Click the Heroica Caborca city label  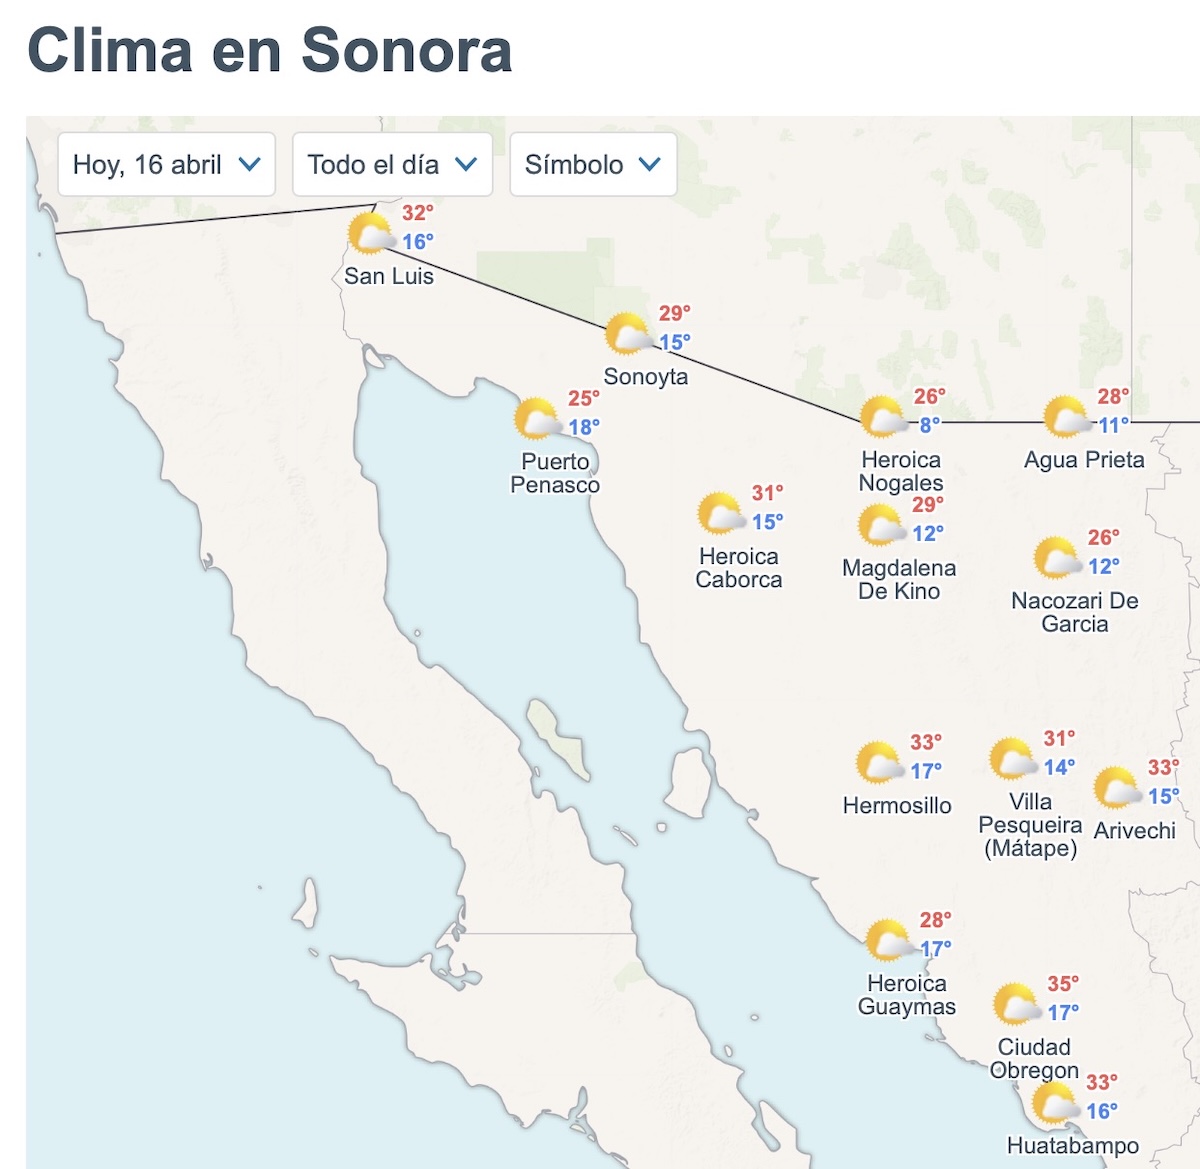(737, 567)
